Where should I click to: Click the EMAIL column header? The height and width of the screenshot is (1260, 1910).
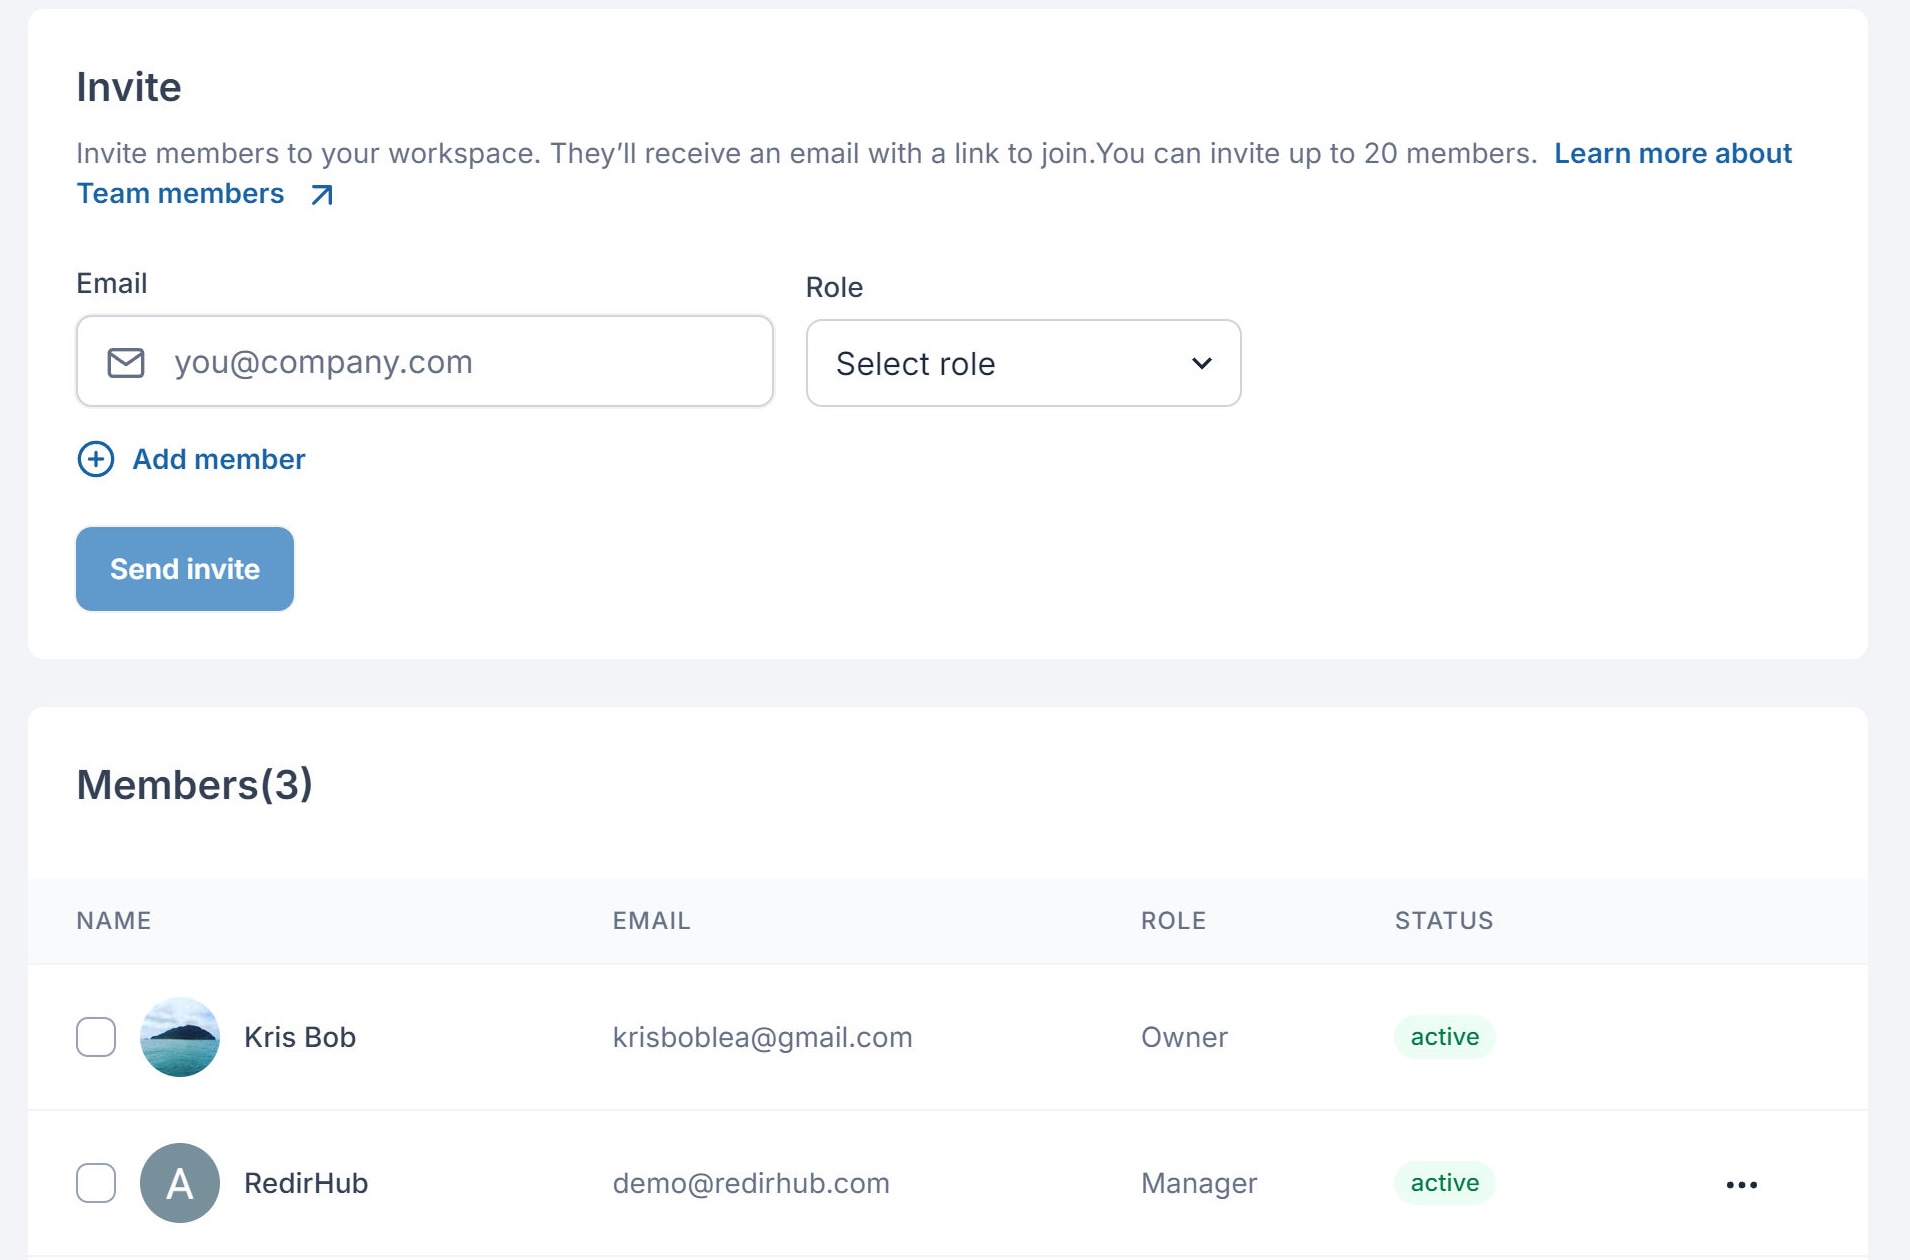point(651,920)
